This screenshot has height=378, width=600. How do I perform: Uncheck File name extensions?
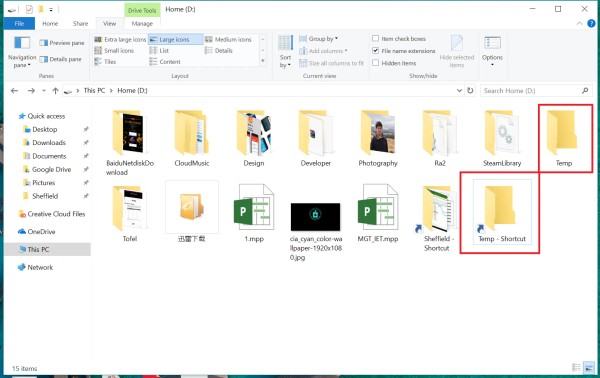click(375, 51)
